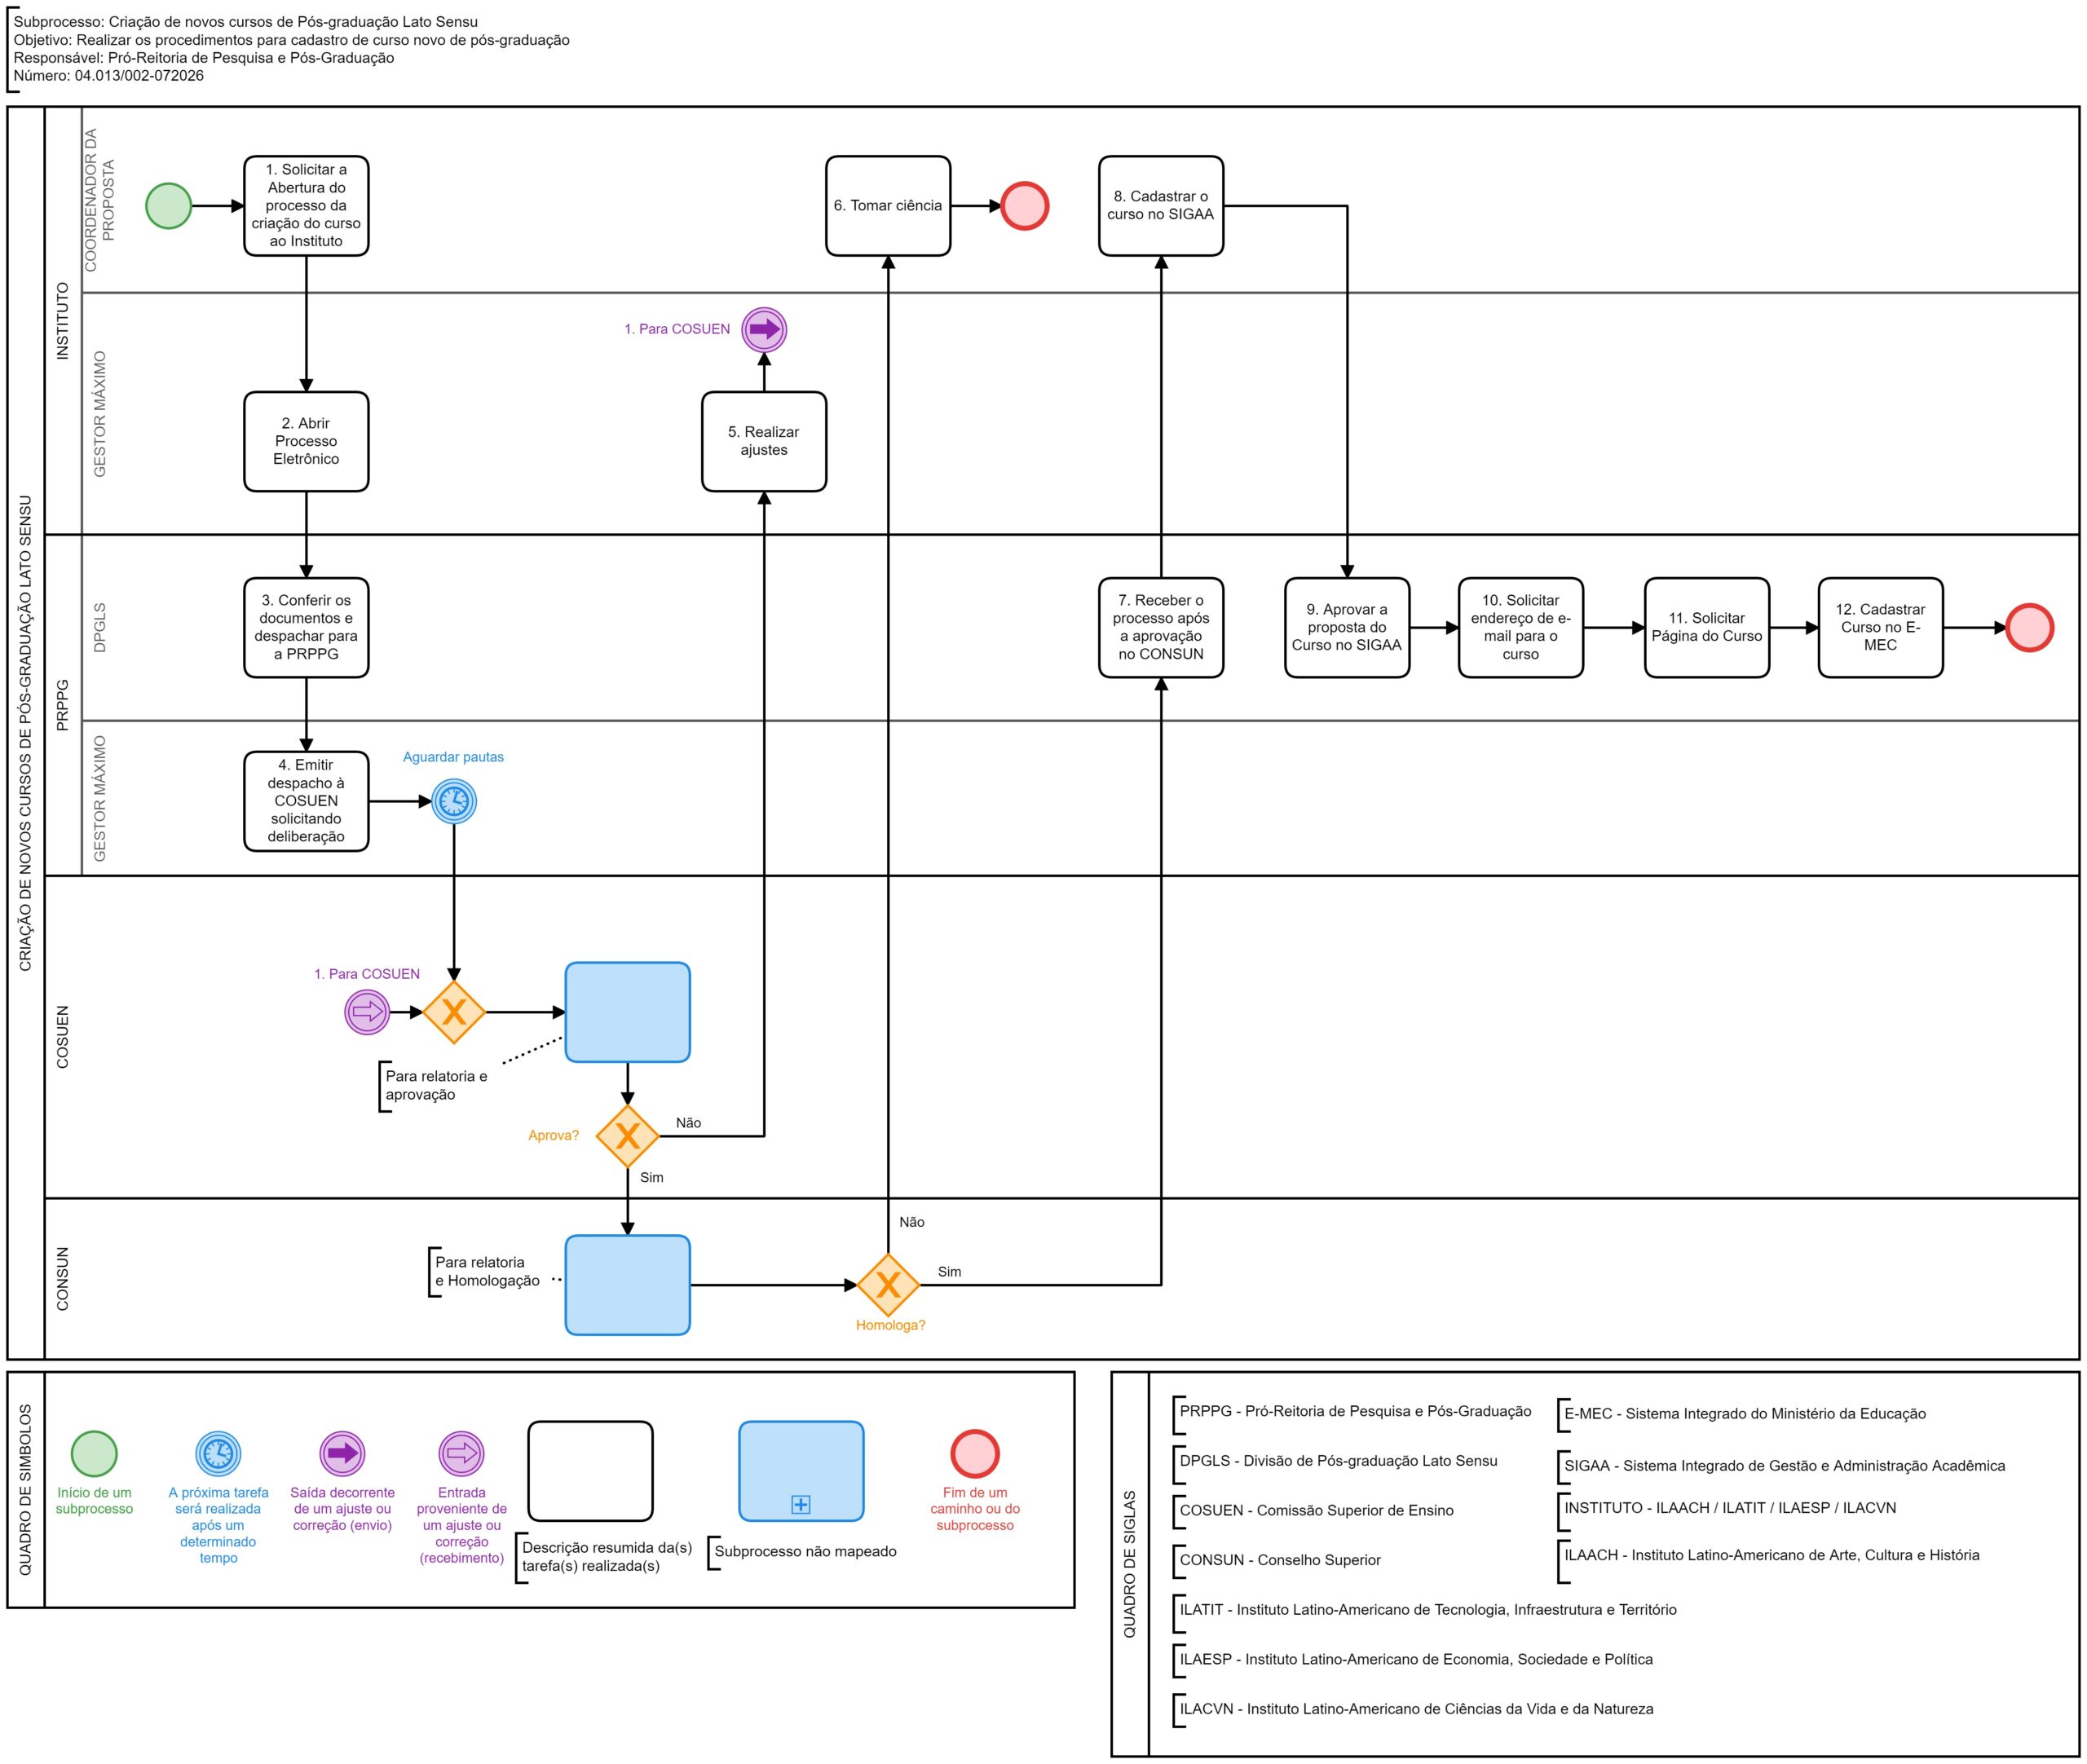Image resolution: width=2087 pixels, height=1764 pixels.
Task: Click '1. Para COSUEN' label near Realizar ajustes
Action: 677,329
